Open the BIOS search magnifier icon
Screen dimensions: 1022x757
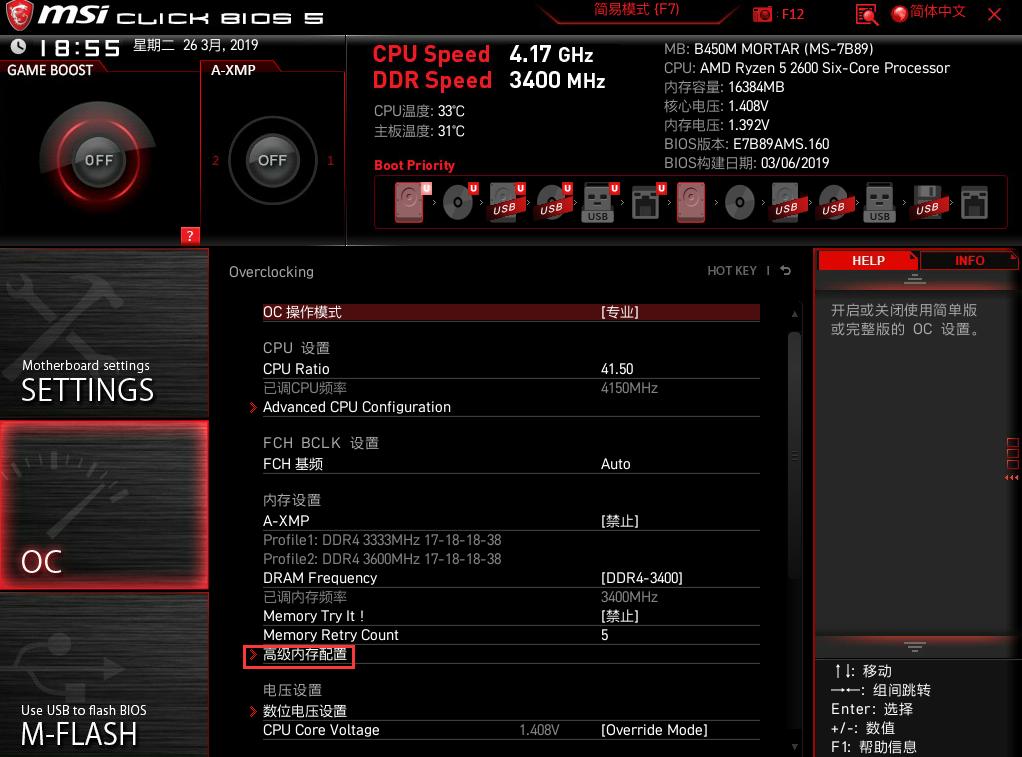(x=866, y=14)
